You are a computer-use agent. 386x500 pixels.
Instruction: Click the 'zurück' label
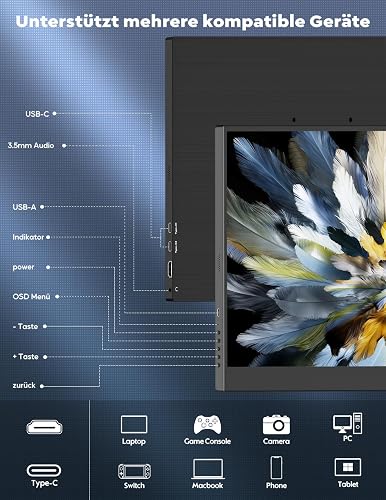[x=24, y=385]
